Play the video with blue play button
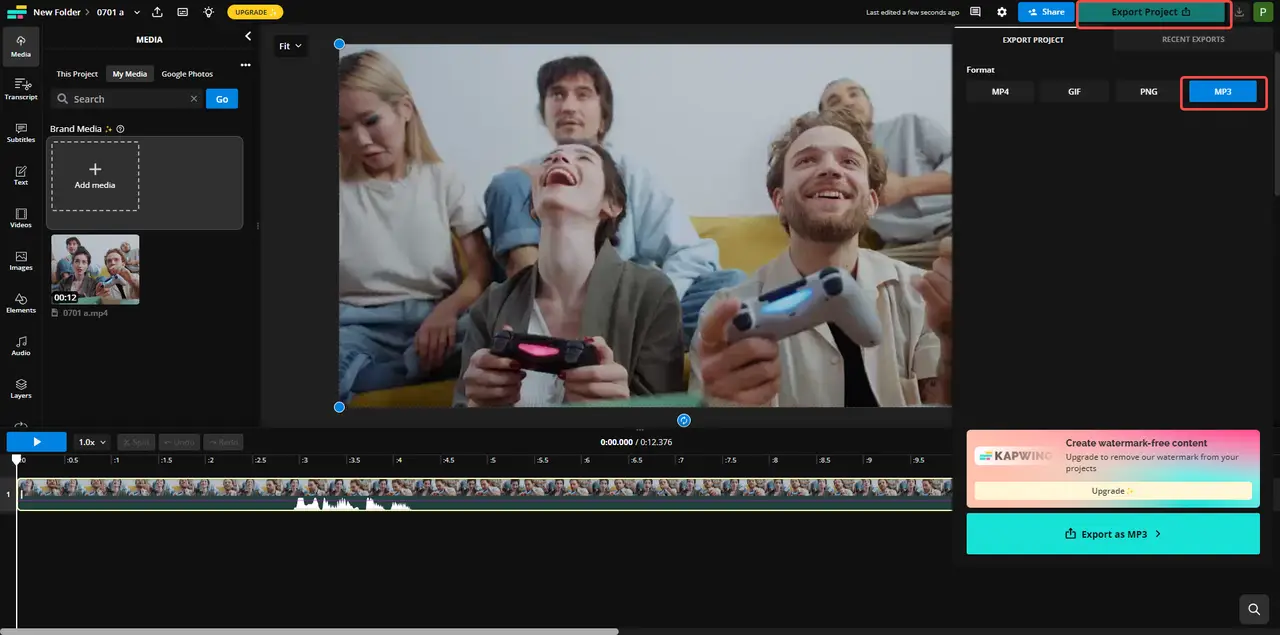 (37, 442)
